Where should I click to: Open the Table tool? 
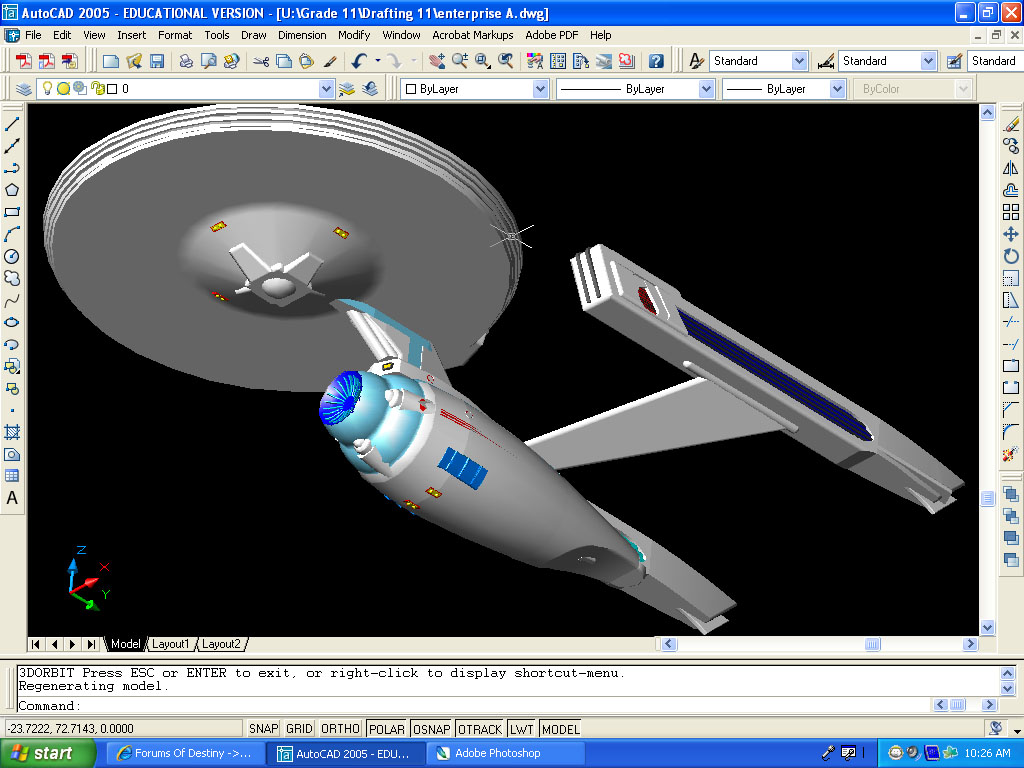tap(12, 476)
